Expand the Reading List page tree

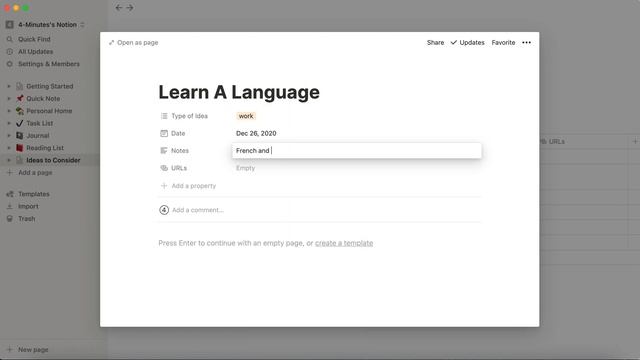[x=9, y=148]
